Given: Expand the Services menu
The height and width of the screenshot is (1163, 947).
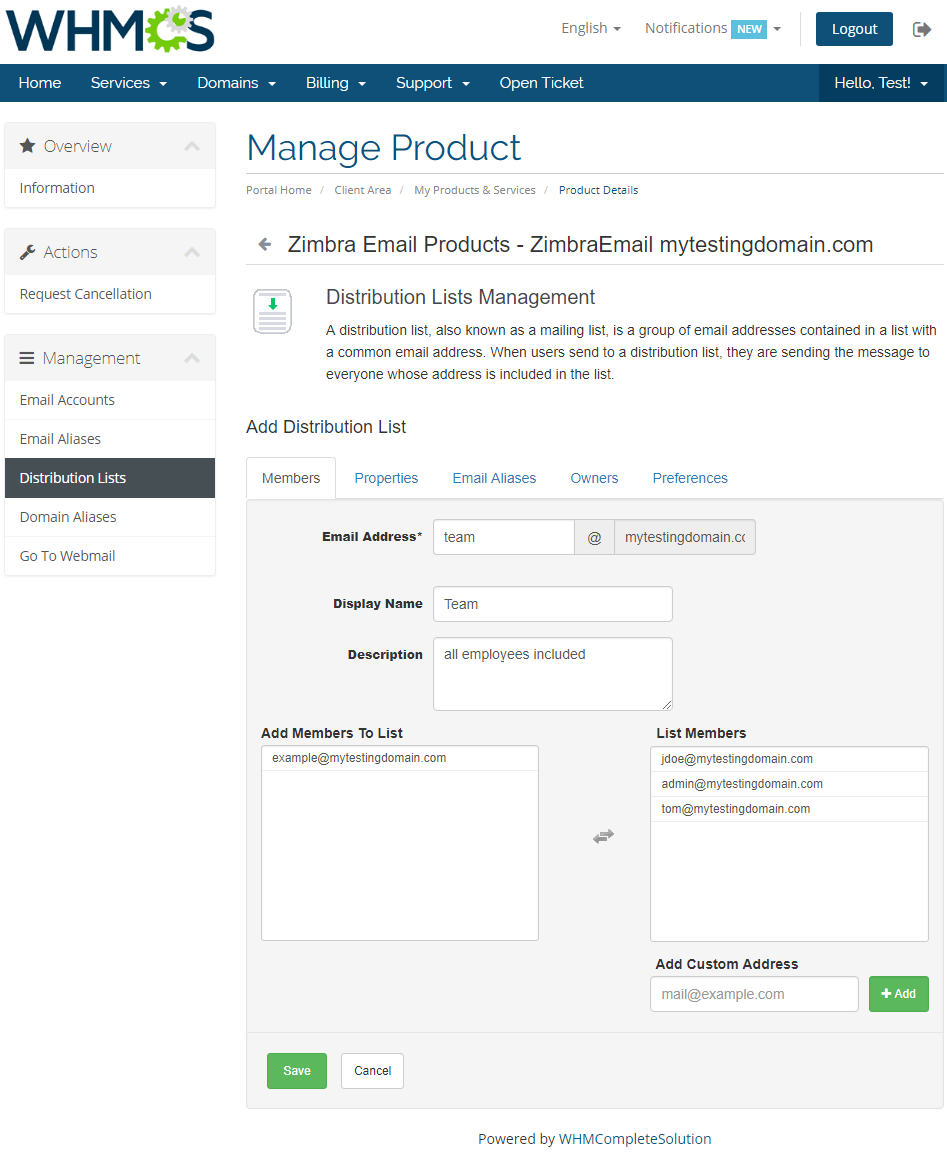Looking at the screenshot, I should click(x=128, y=83).
